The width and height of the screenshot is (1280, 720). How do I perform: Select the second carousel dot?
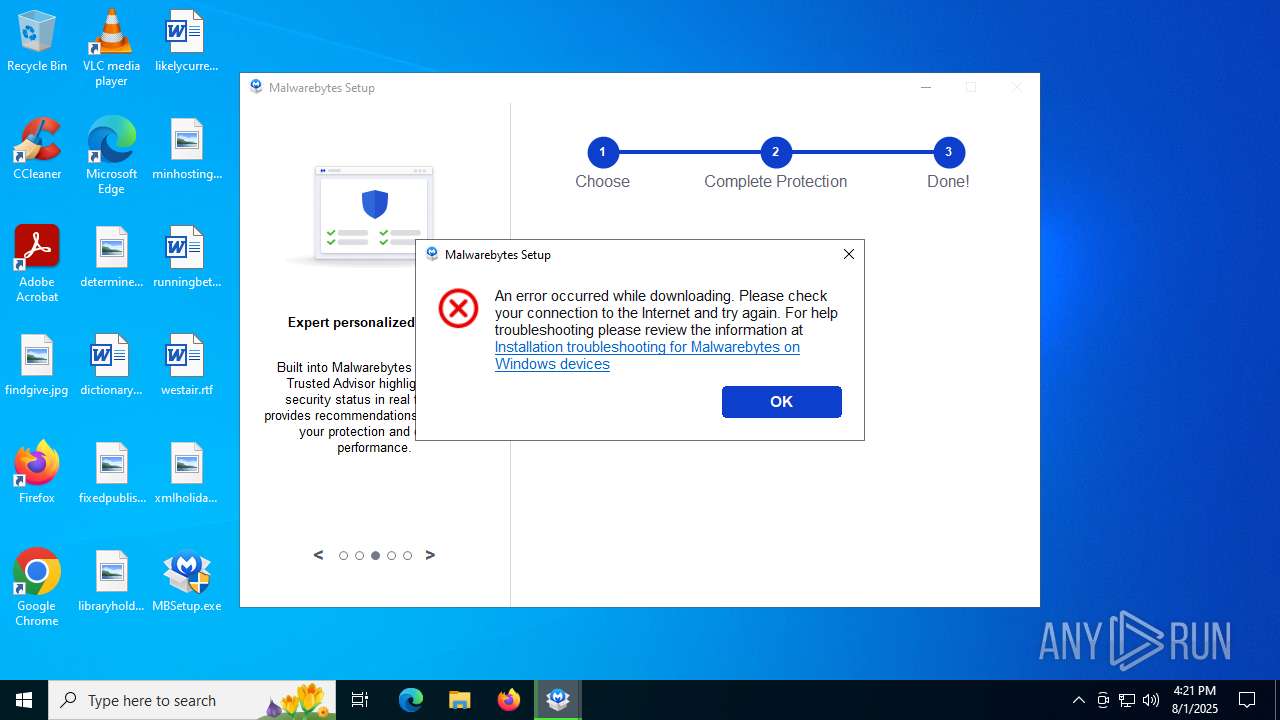359,556
